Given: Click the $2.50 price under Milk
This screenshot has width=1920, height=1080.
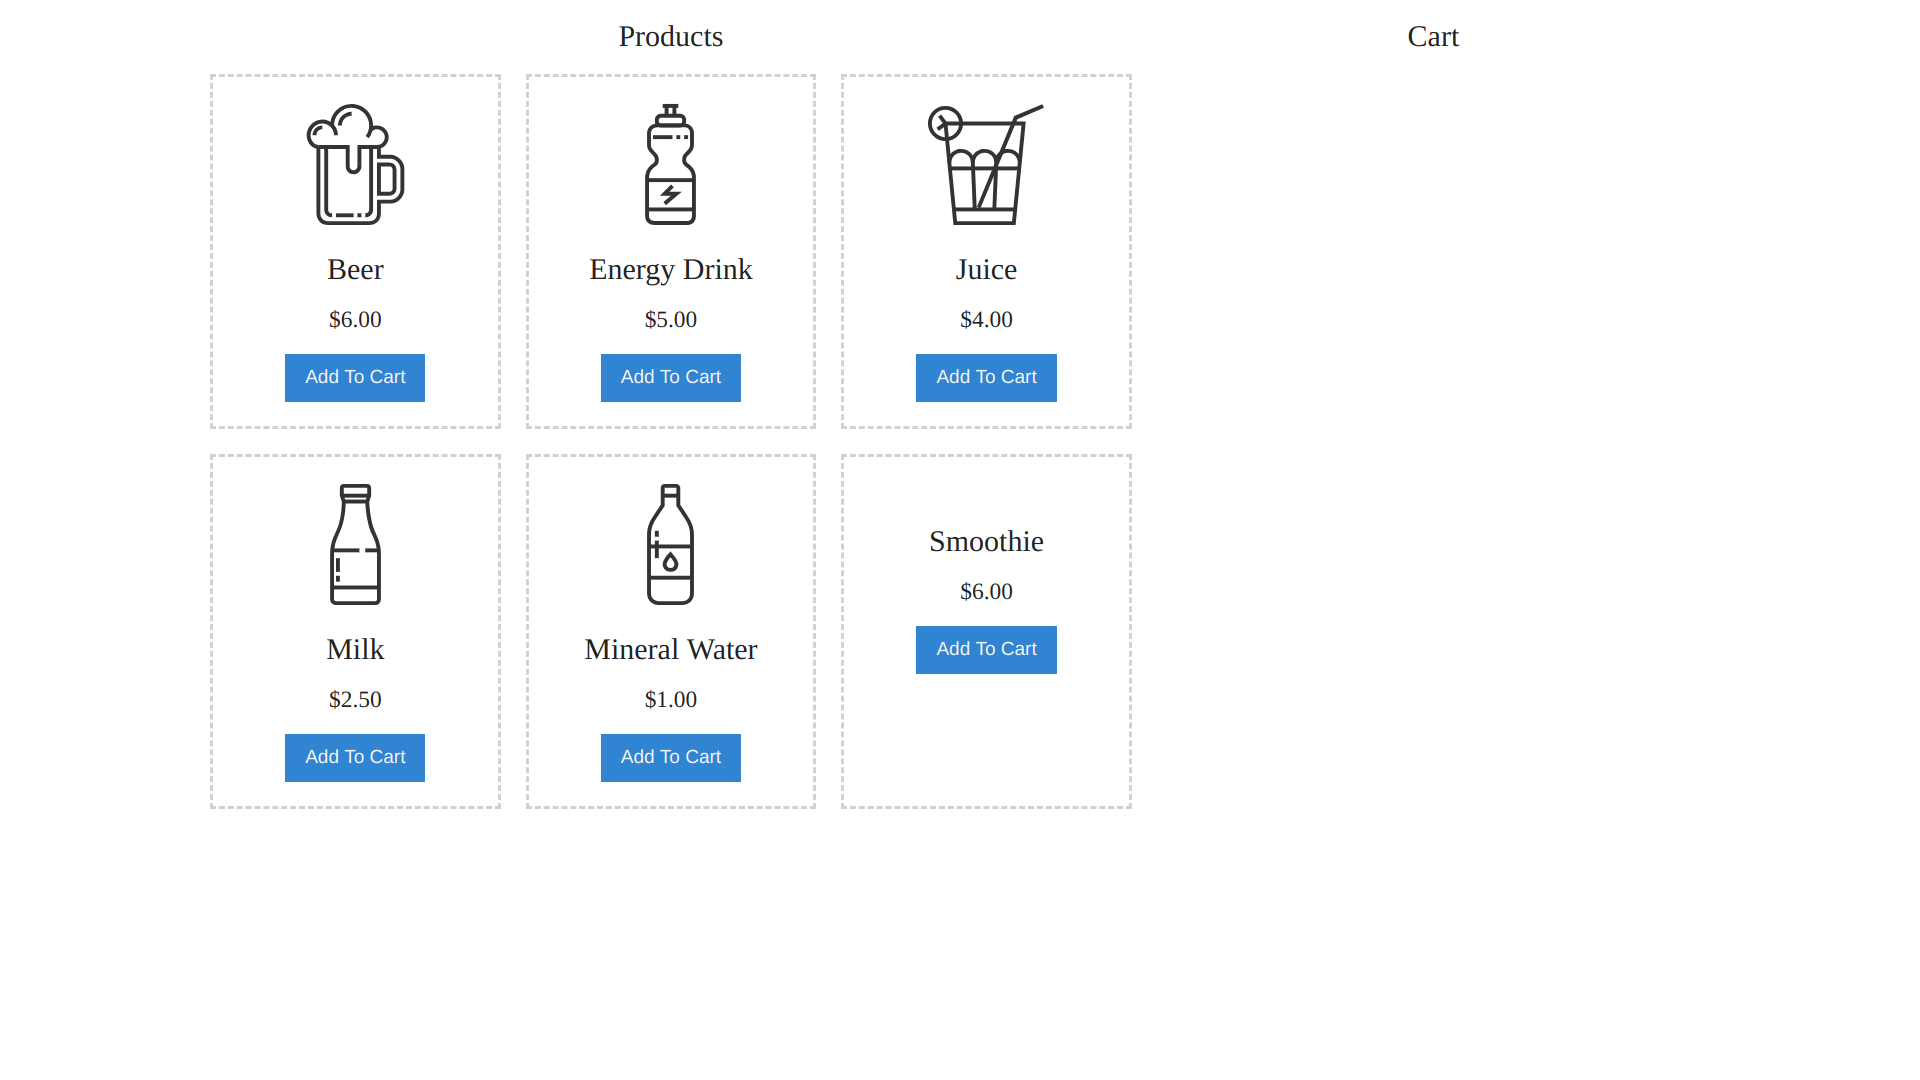Looking at the screenshot, I should pos(355,699).
